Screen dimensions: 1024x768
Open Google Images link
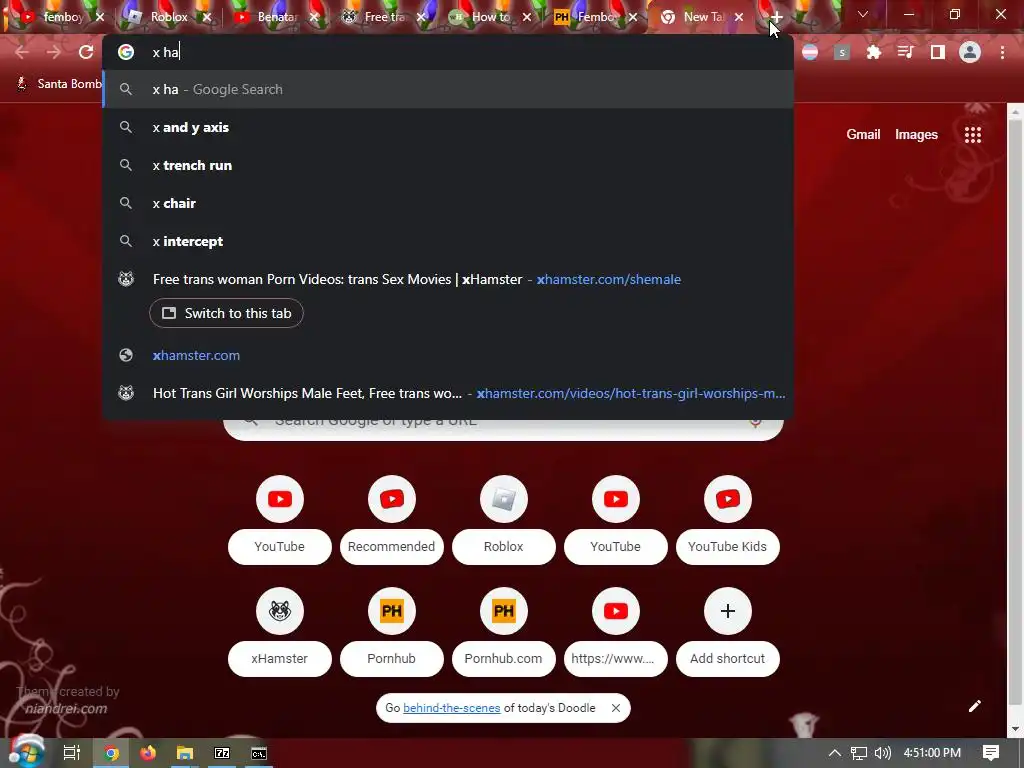(x=916, y=135)
